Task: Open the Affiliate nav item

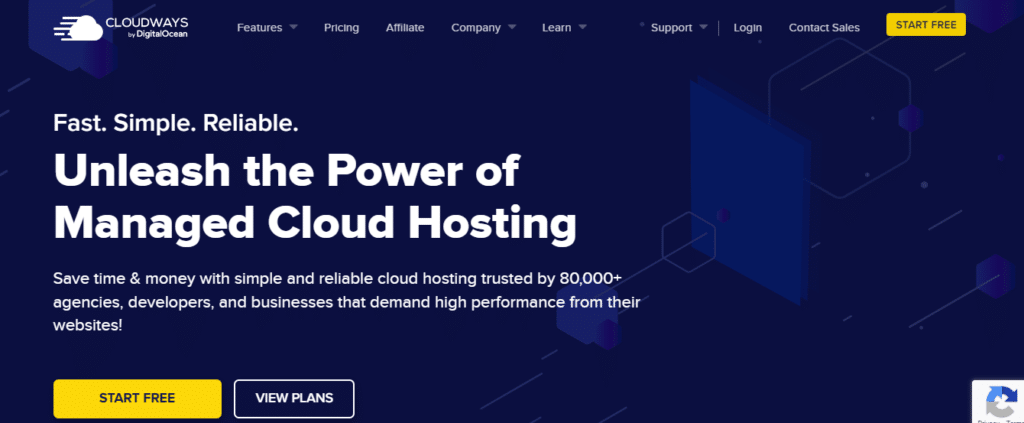Action: tap(405, 27)
